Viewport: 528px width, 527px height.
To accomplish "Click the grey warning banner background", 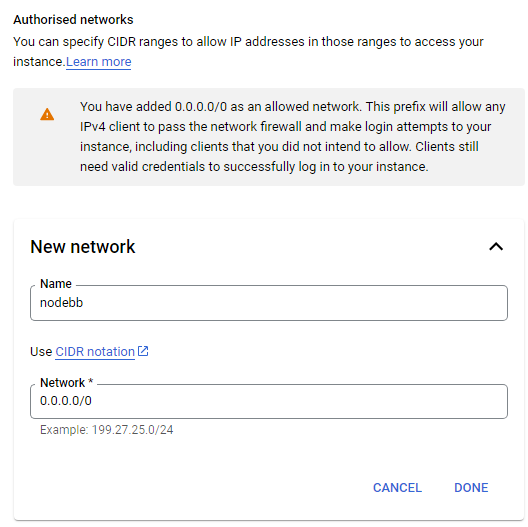I will [x=269, y=137].
